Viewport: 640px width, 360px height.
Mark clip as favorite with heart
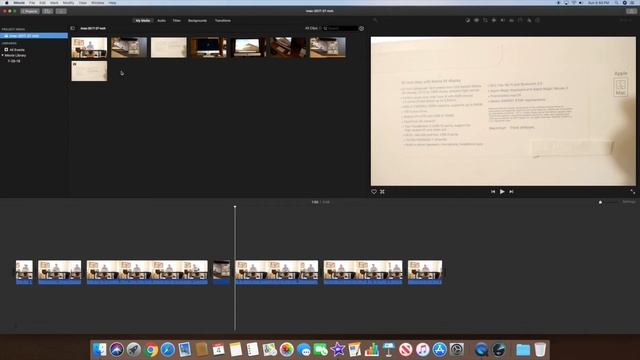374,191
